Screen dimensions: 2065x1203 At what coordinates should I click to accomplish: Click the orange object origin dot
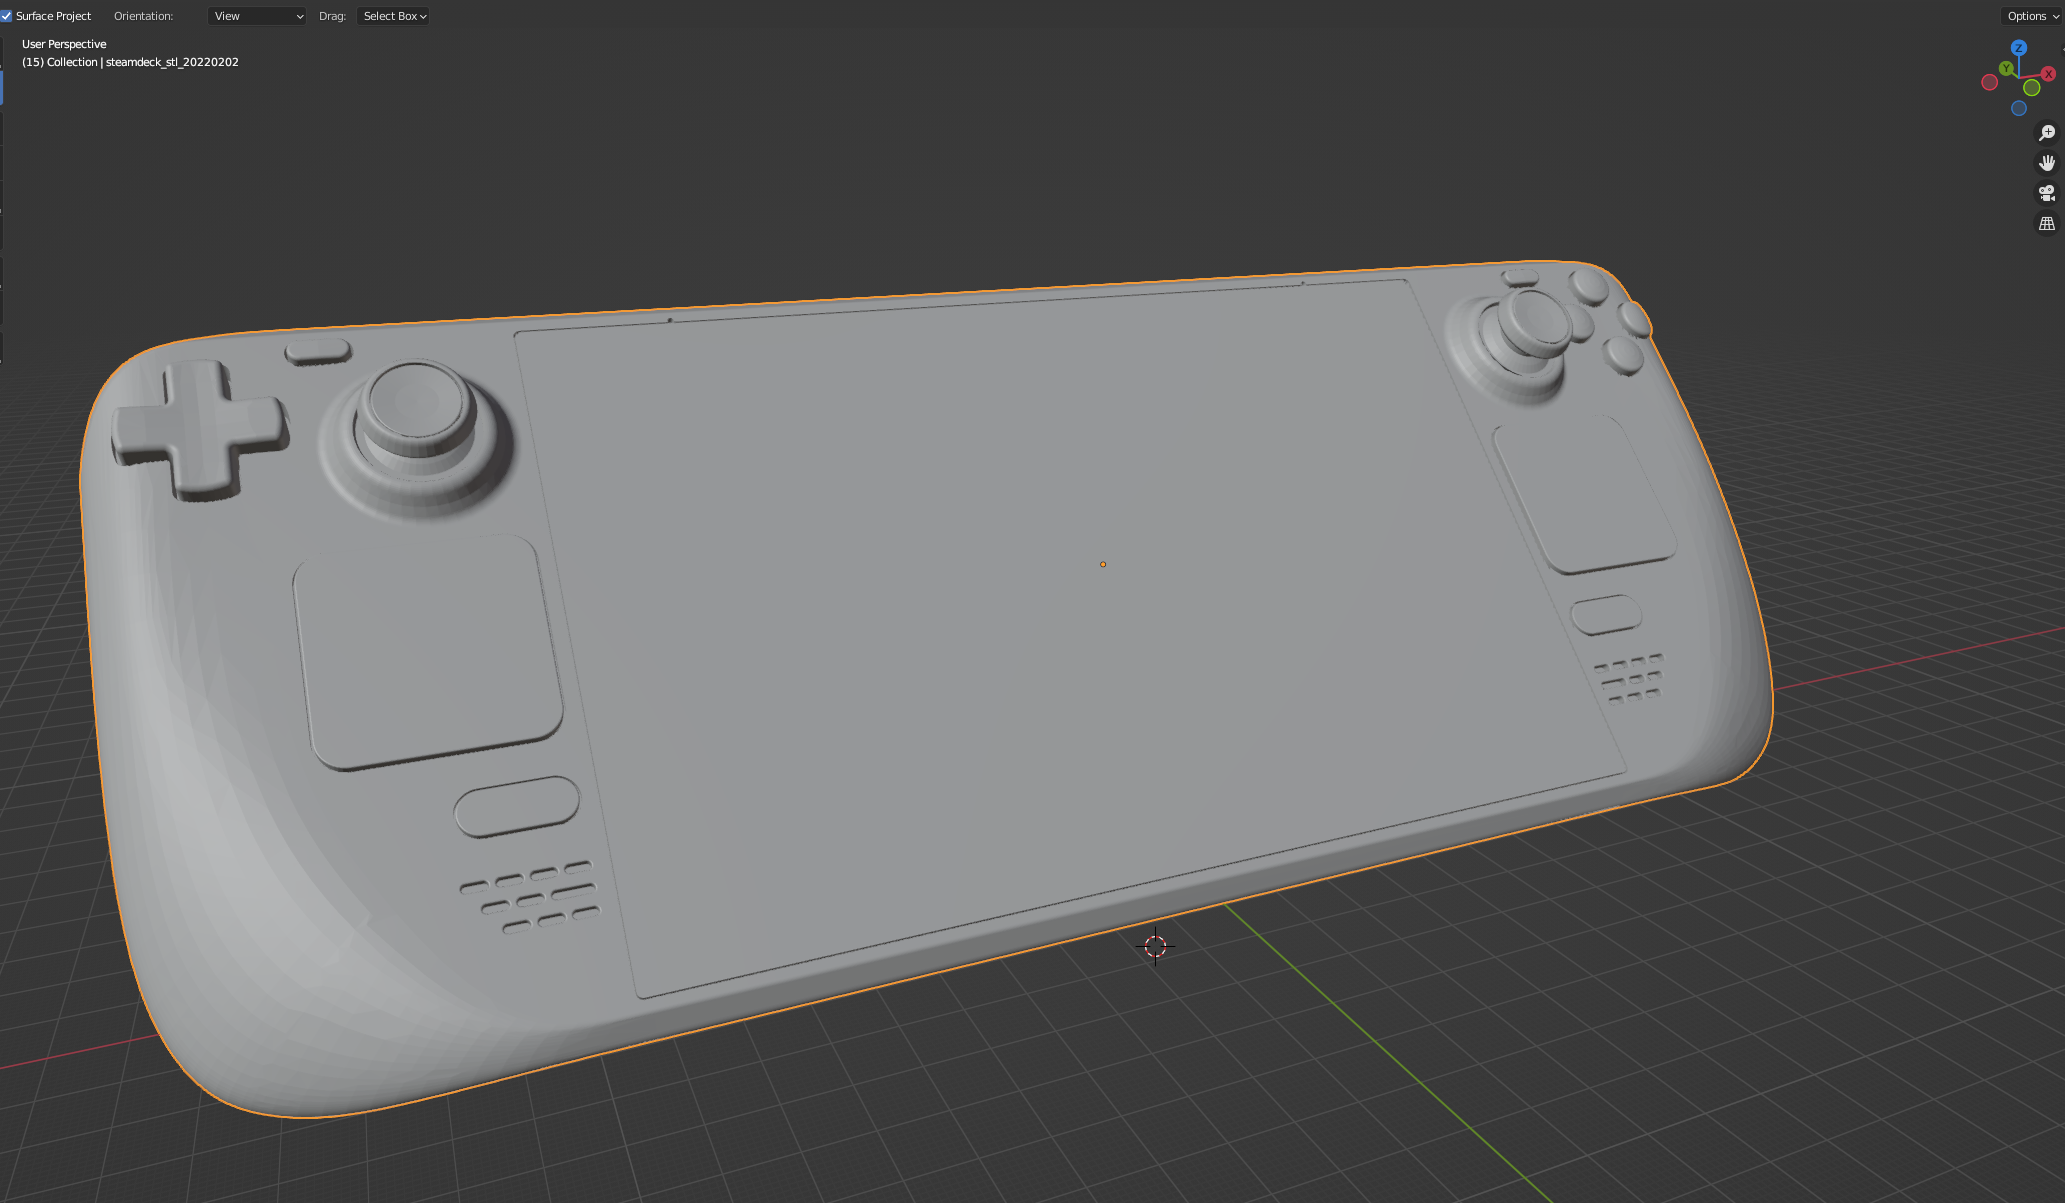coord(1103,564)
